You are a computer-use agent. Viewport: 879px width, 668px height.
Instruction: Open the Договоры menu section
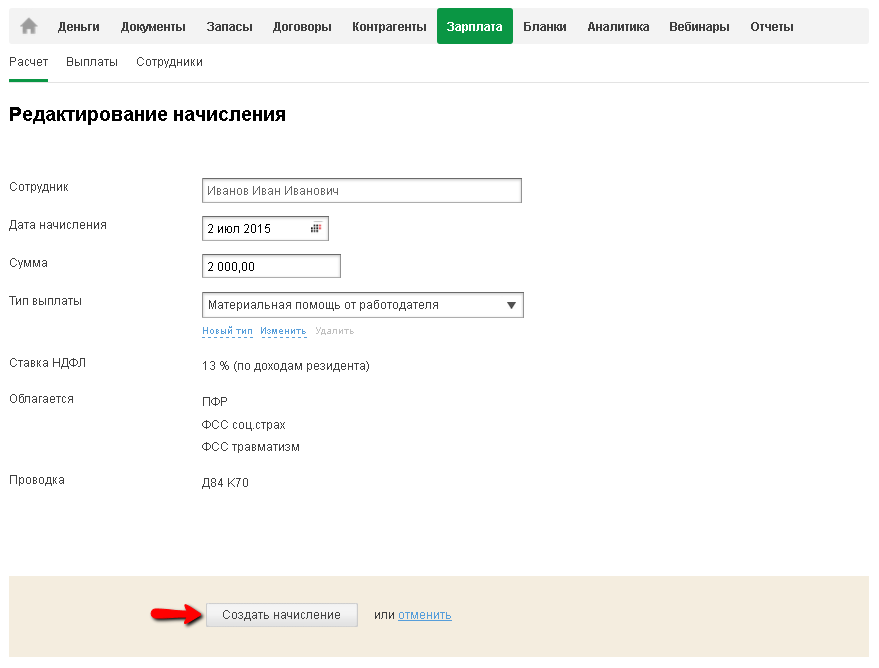tap(302, 27)
